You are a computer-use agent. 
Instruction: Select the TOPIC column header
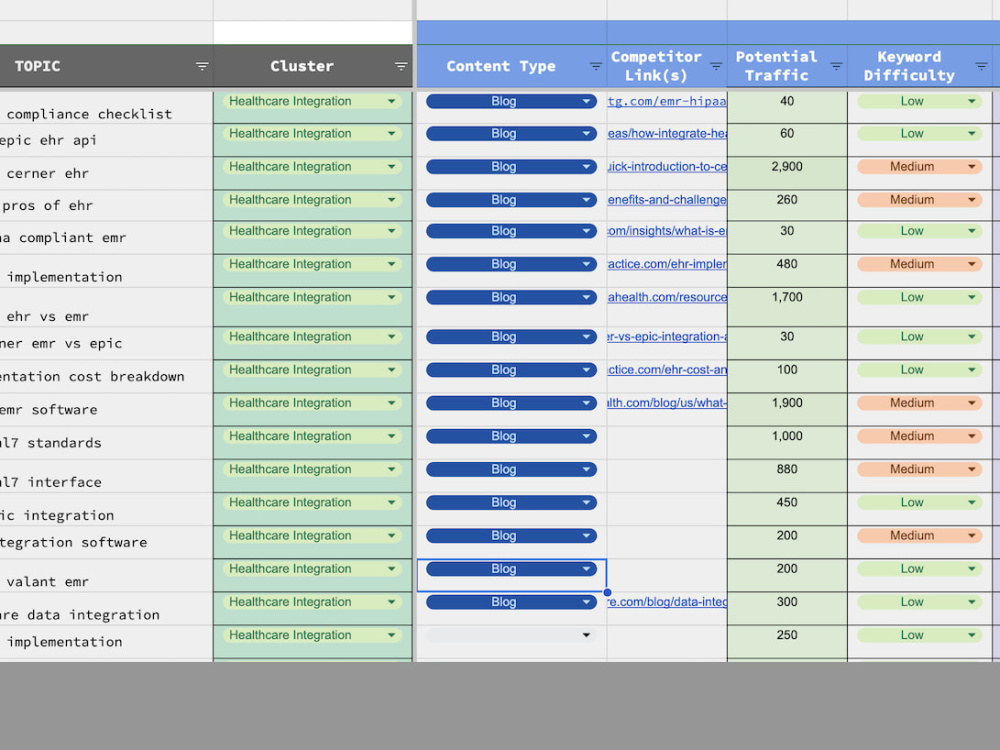(x=107, y=66)
